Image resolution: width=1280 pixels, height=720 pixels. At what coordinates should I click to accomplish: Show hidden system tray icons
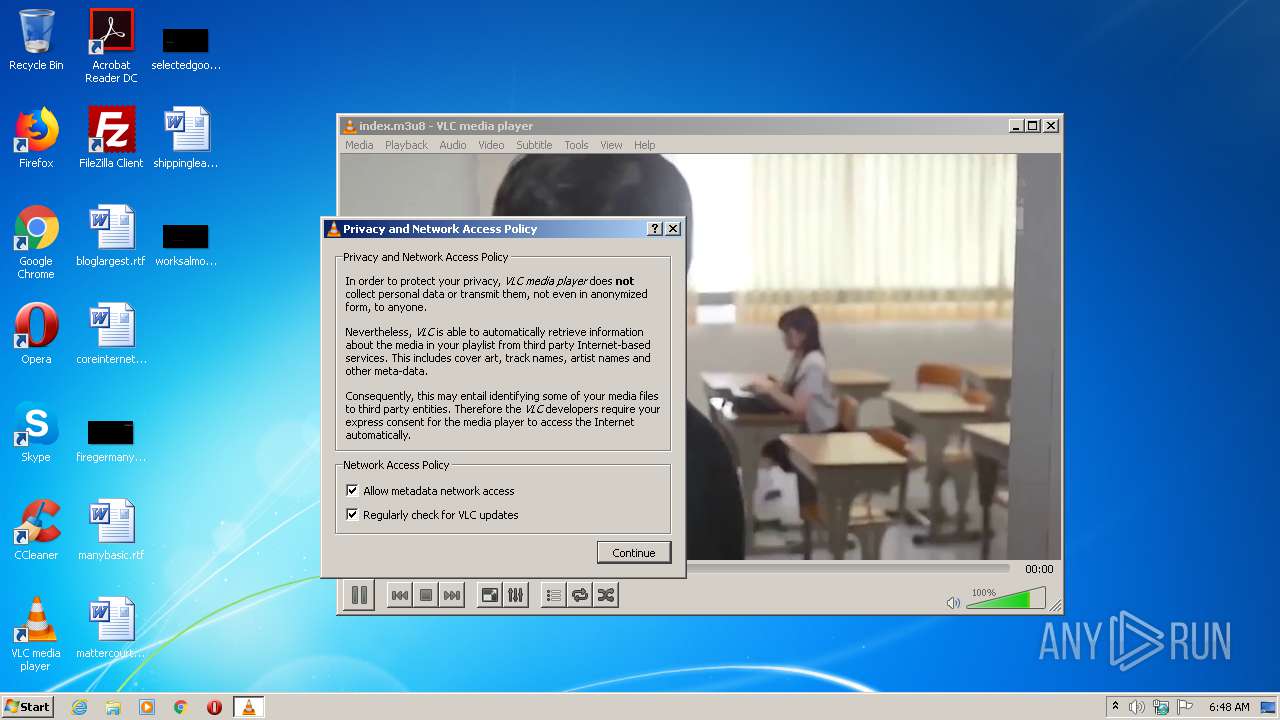coord(1115,707)
